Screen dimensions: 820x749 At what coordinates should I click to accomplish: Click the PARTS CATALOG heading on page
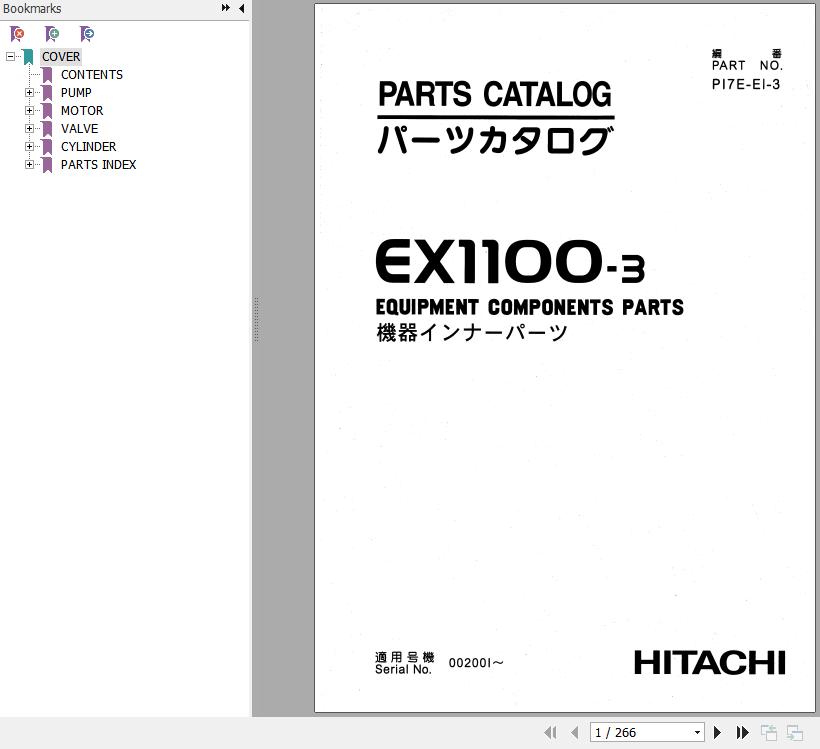(x=495, y=94)
